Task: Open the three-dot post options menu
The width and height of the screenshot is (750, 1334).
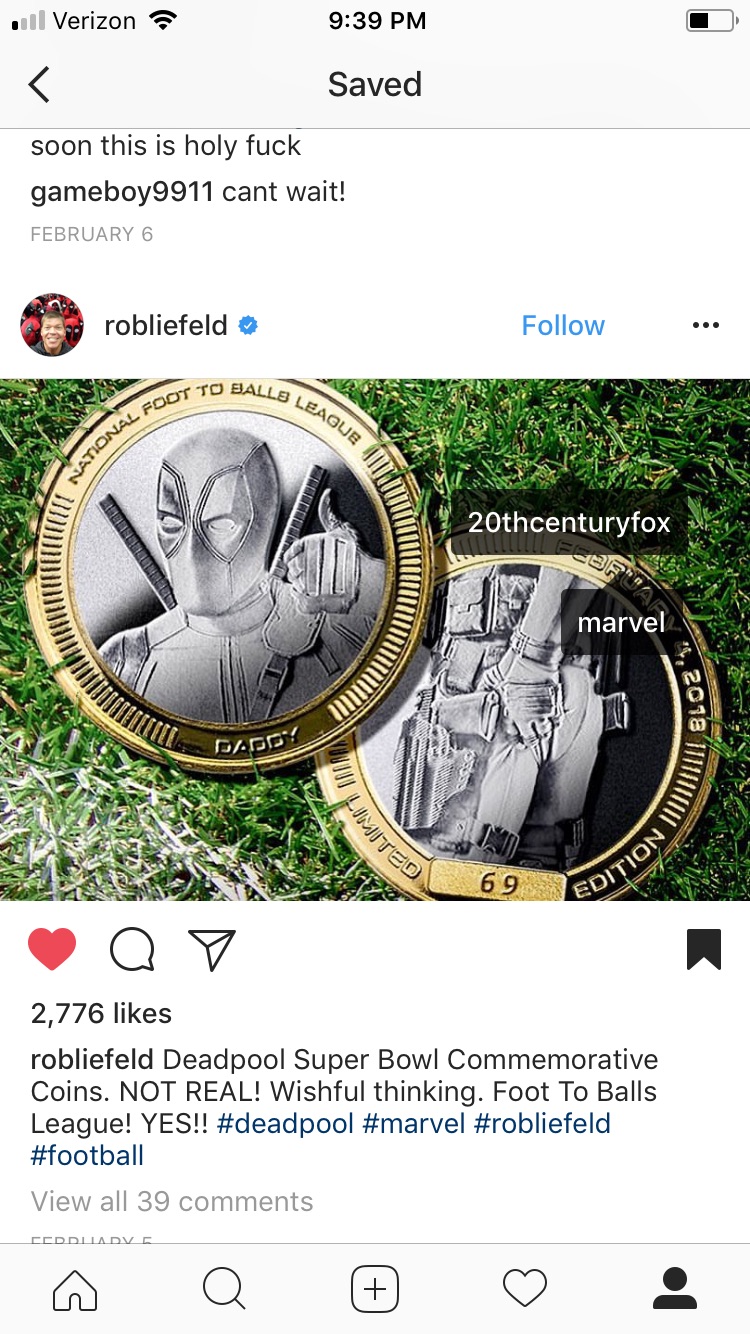Action: tap(705, 325)
